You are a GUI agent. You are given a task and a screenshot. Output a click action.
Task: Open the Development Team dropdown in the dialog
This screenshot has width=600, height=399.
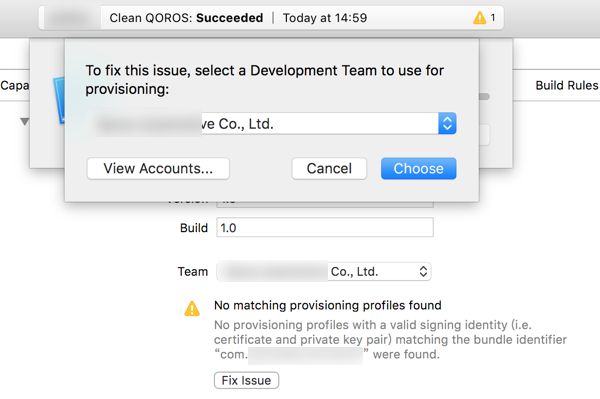point(271,124)
